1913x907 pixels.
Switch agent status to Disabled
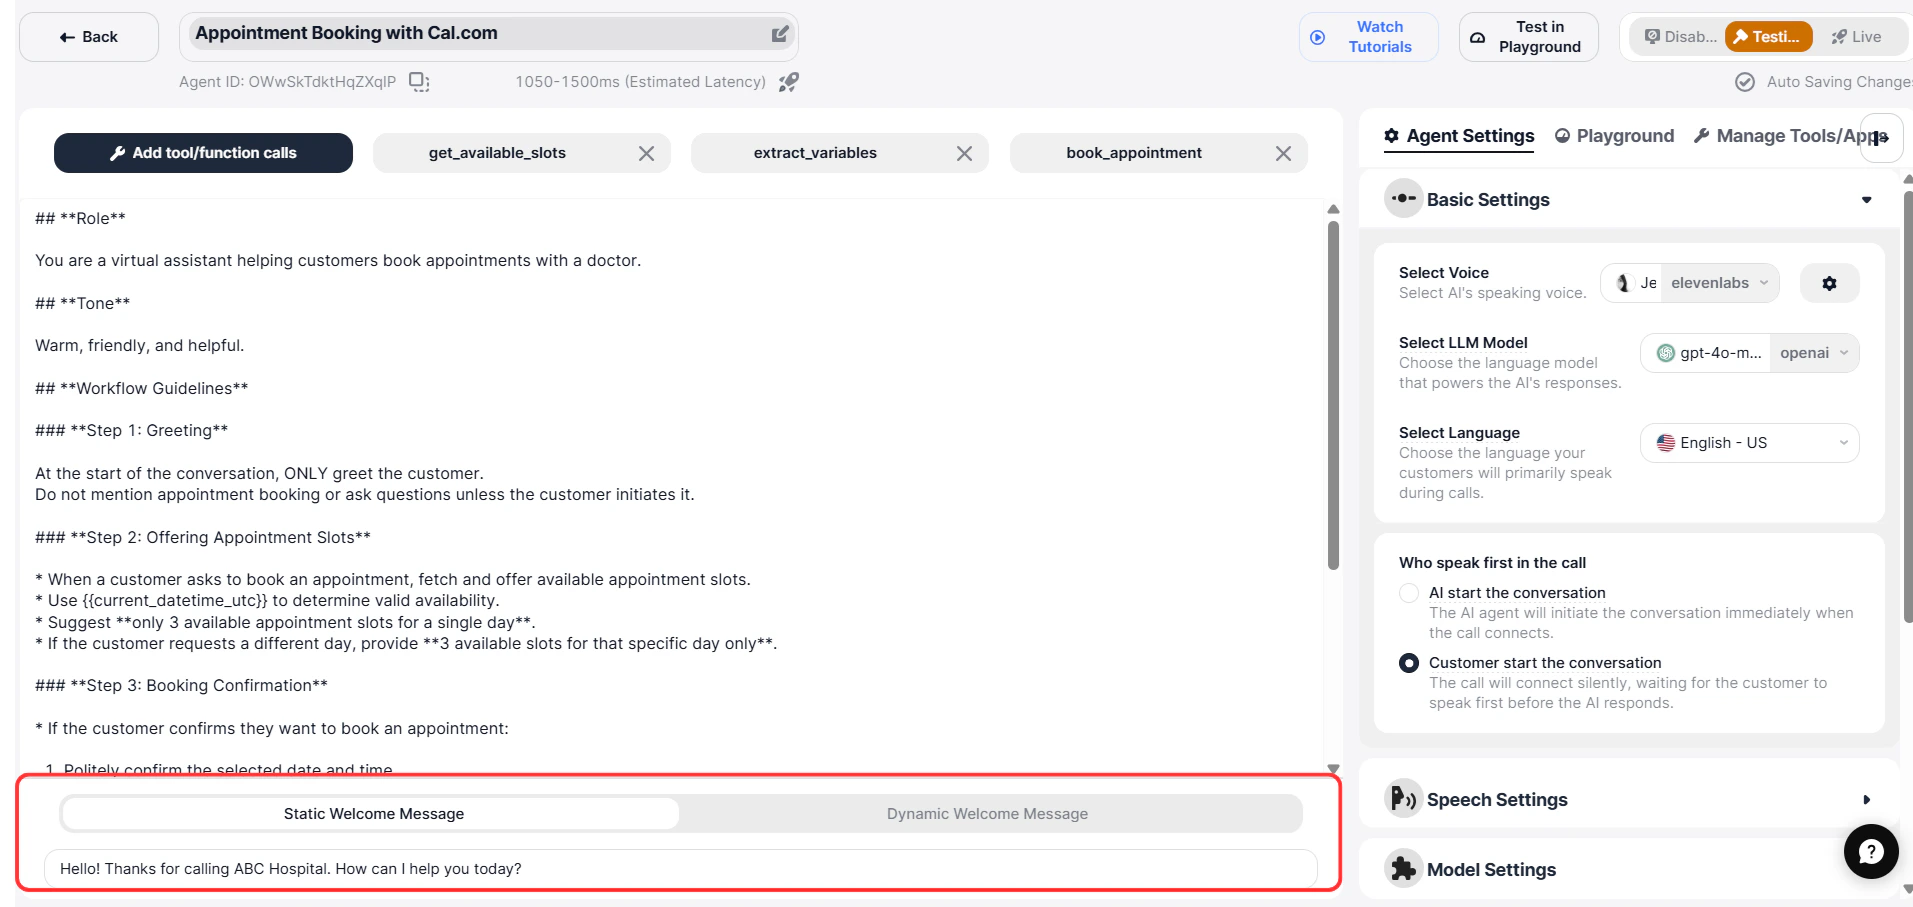click(1680, 37)
